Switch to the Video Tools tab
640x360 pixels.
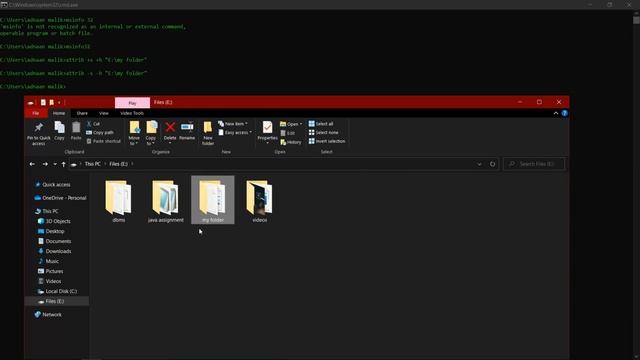132,113
